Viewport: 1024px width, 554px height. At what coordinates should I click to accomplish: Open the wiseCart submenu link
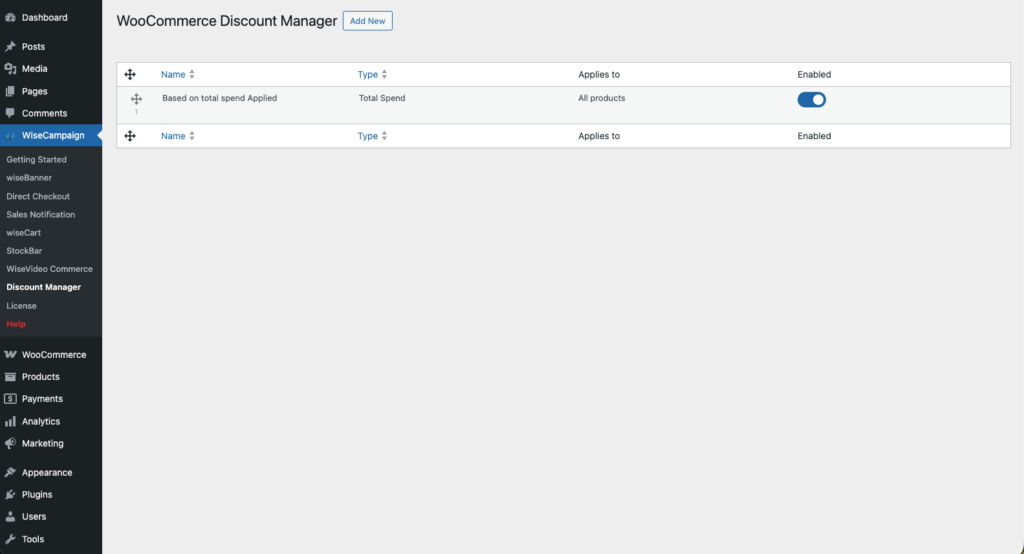click(x=24, y=233)
